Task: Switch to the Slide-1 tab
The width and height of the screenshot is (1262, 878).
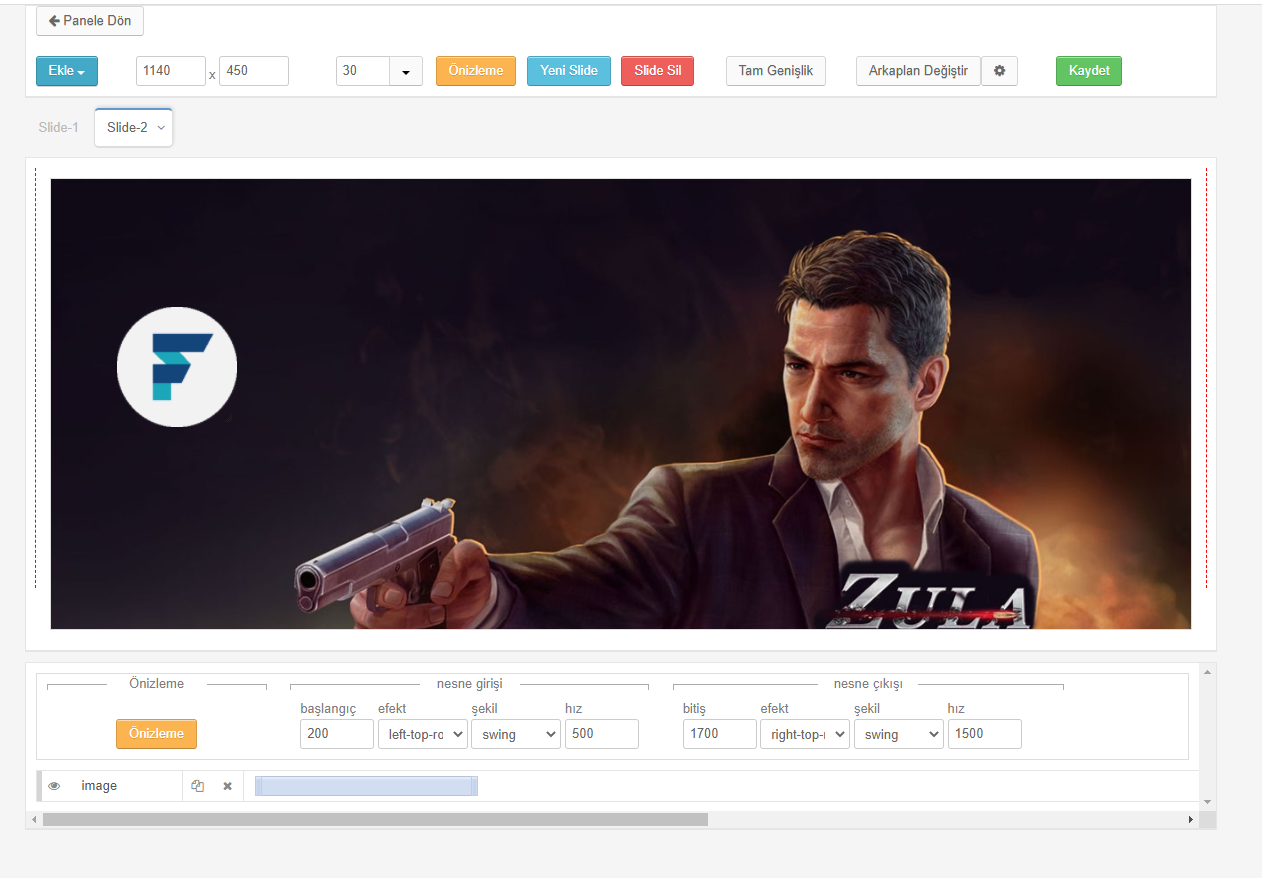Action: tap(58, 127)
